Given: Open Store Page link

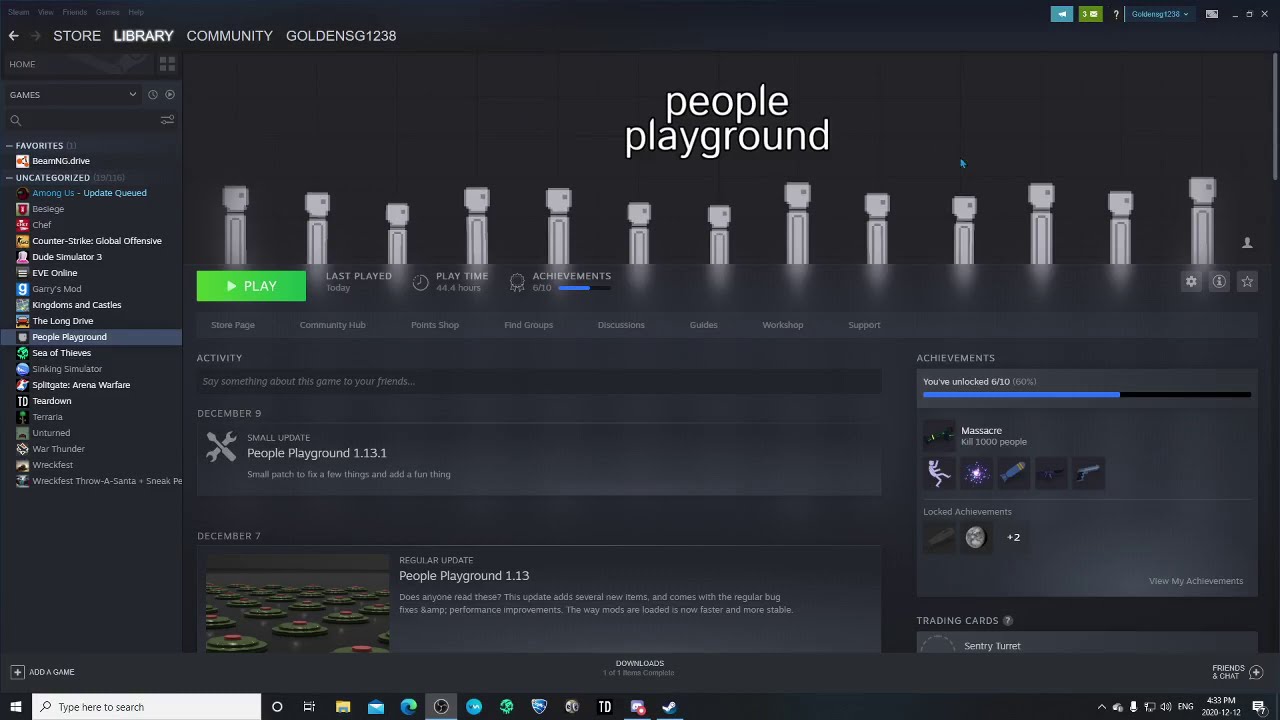Looking at the screenshot, I should pos(233,325).
